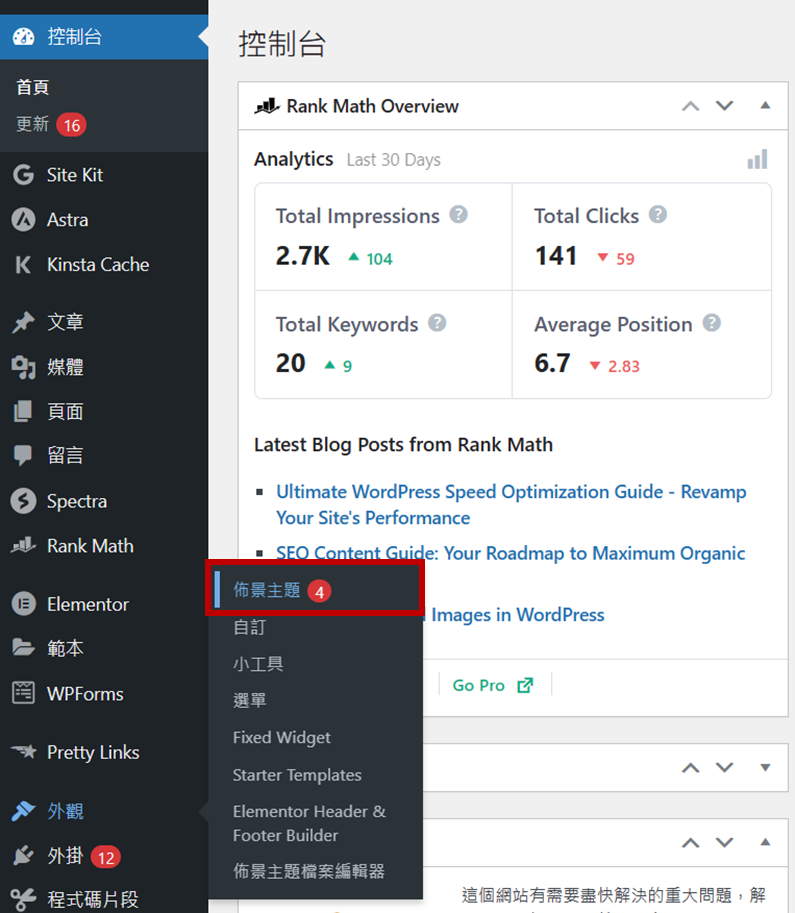Move the collapsed second panel down
The width and height of the screenshot is (795, 913).
pyautogui.click(x=725, y=767)
